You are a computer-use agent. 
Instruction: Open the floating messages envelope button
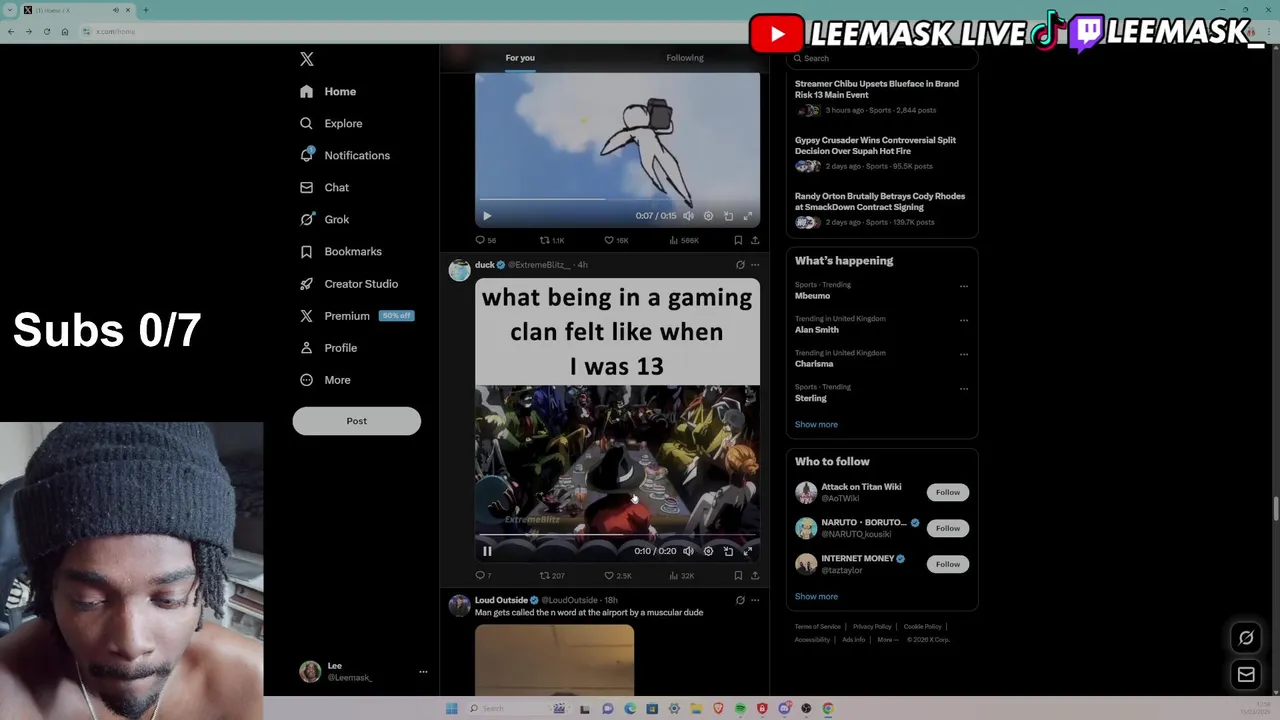1246,675
